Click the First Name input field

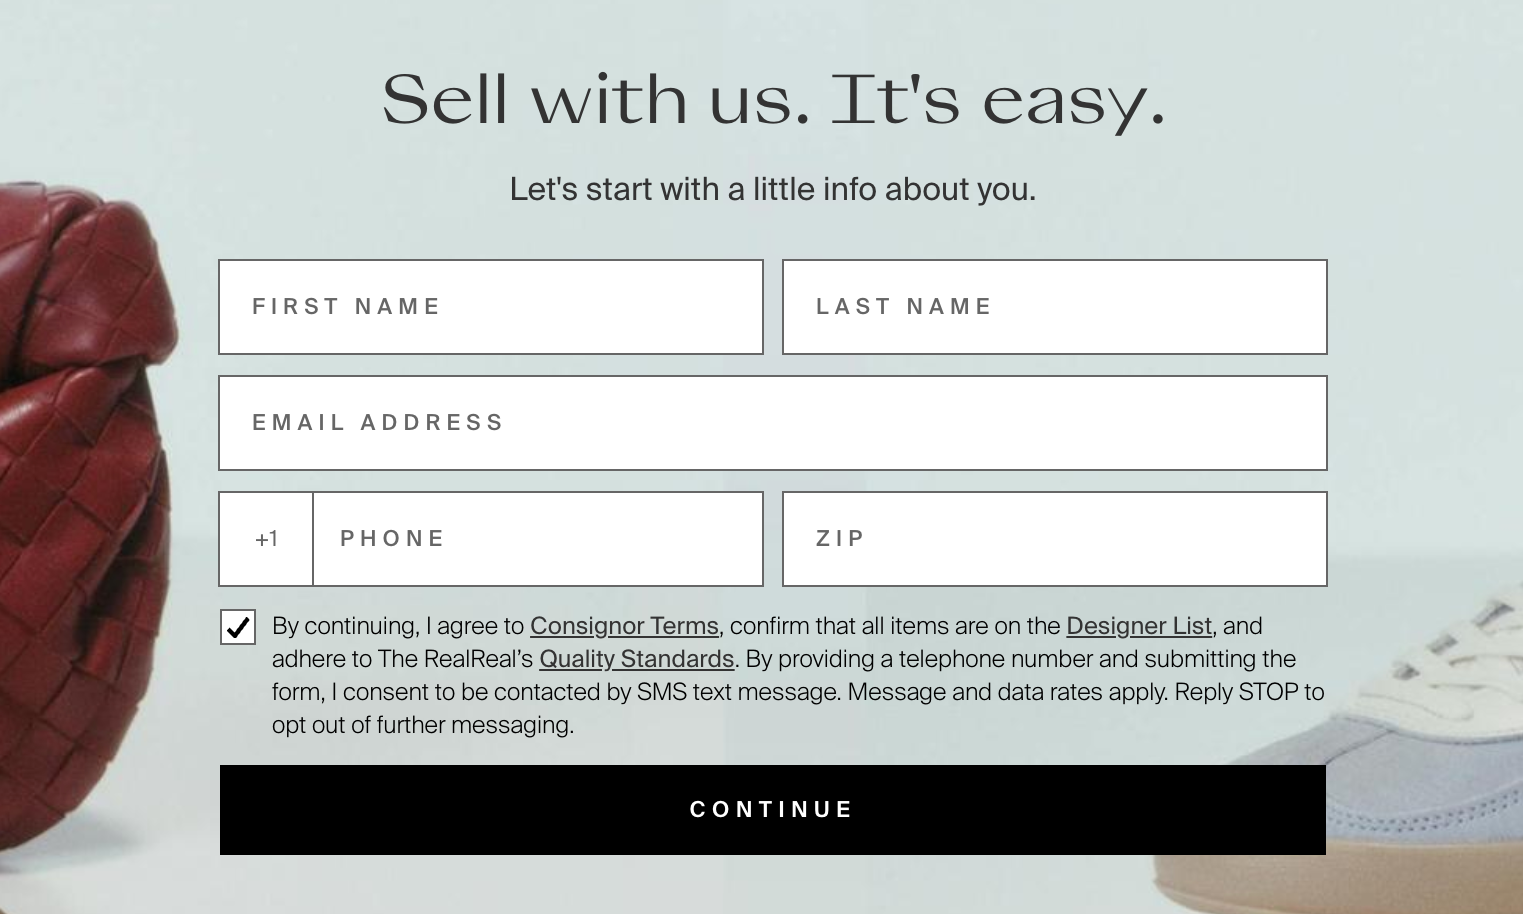pyautogui.click(x=490, y=307)
